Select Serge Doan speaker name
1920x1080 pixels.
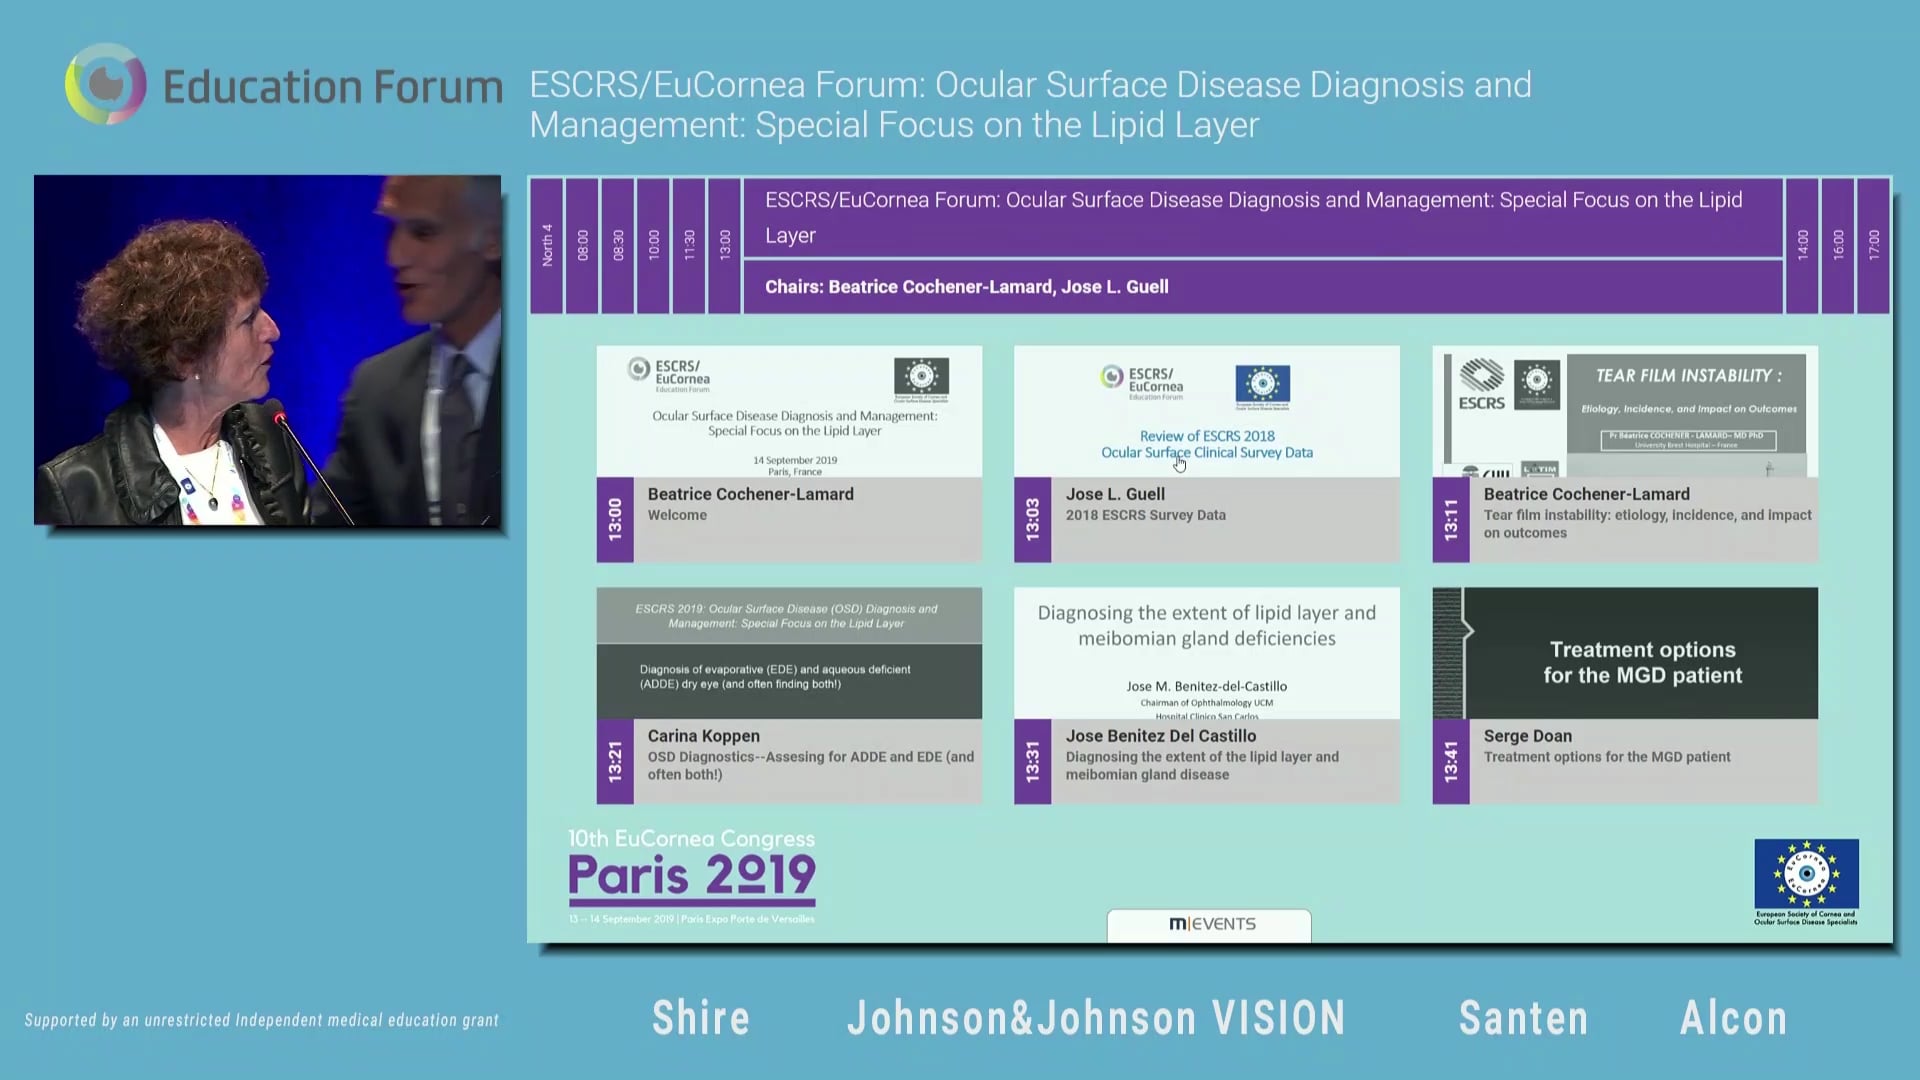click(x=1527, y=736)
